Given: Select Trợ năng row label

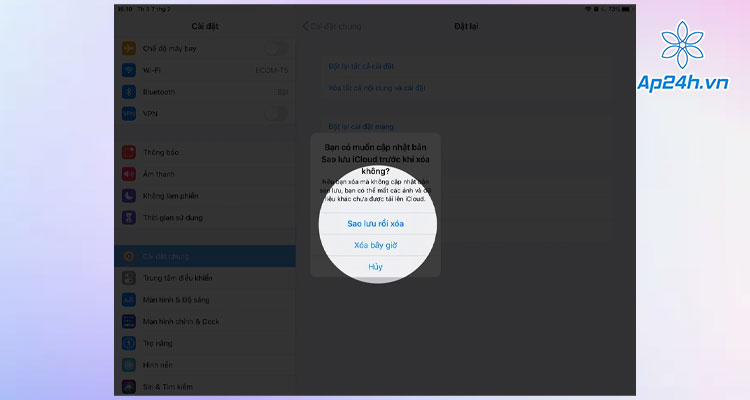Looking at the screenshot, I should click(x=157, y=344).
